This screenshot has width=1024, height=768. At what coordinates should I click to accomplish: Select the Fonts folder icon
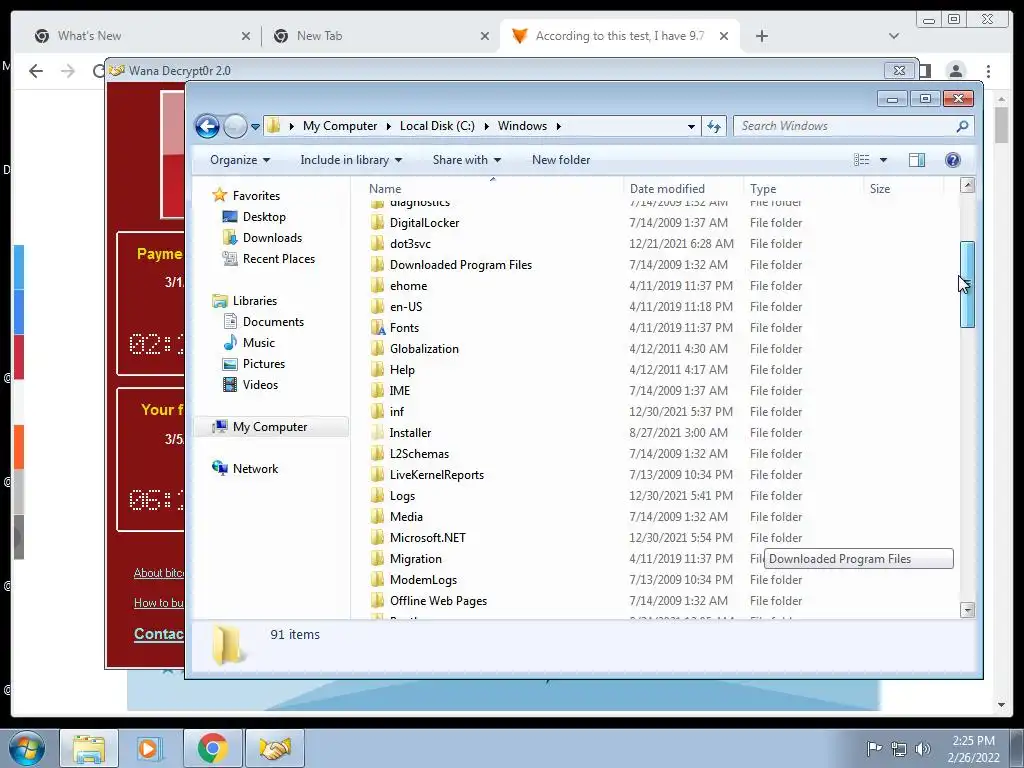(x=377, y=328)
